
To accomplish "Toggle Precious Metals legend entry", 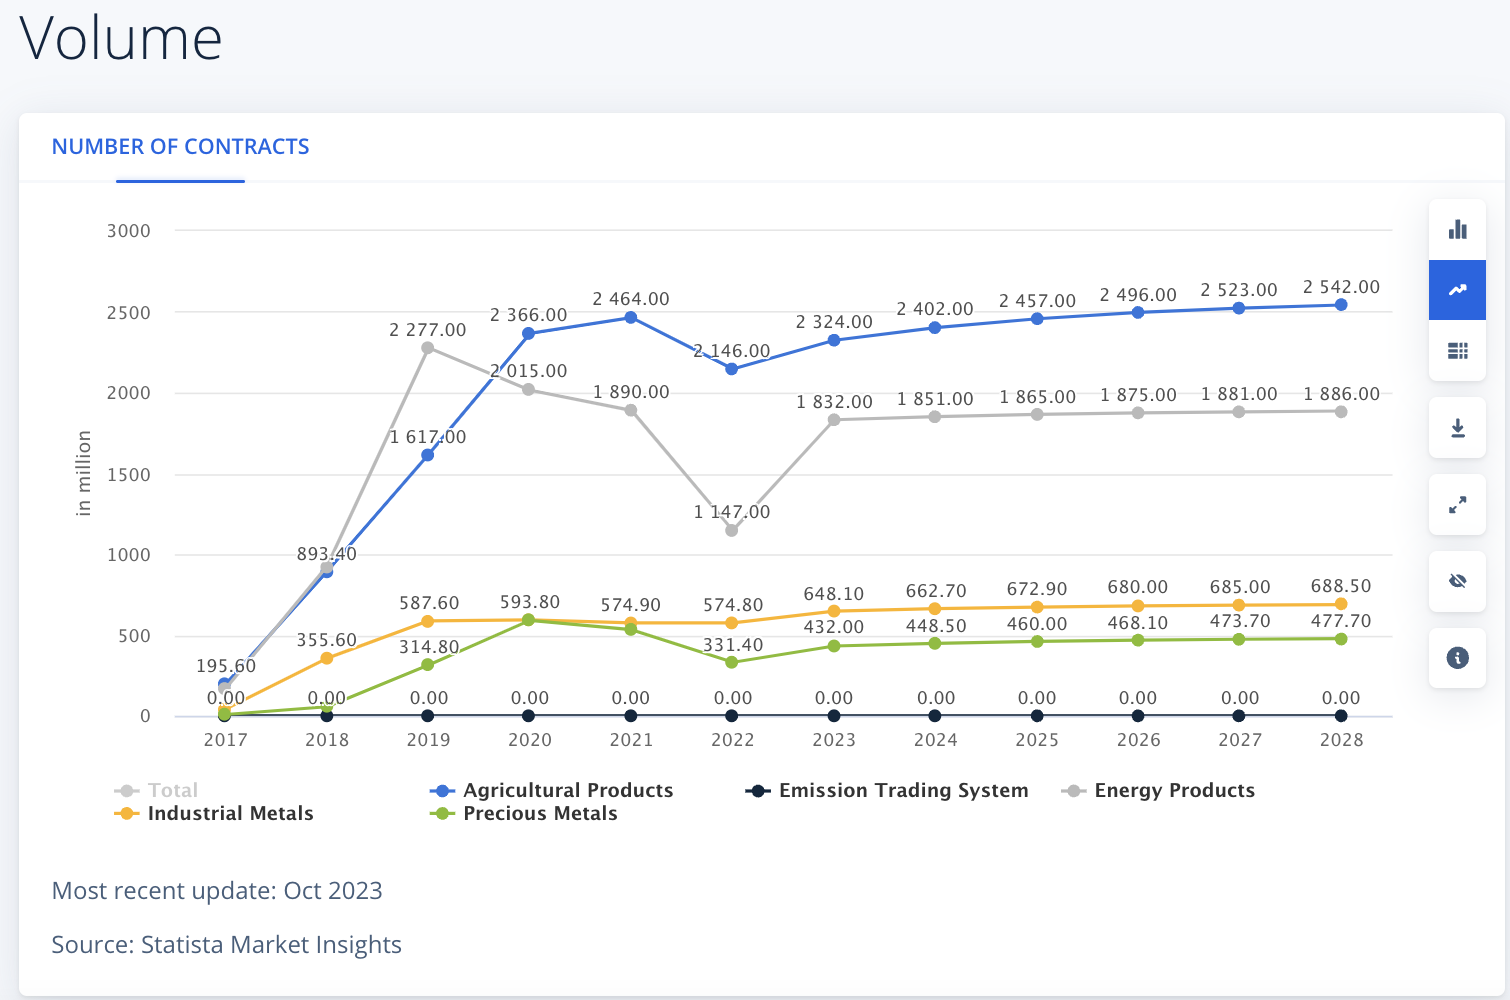I will [524, 813].
